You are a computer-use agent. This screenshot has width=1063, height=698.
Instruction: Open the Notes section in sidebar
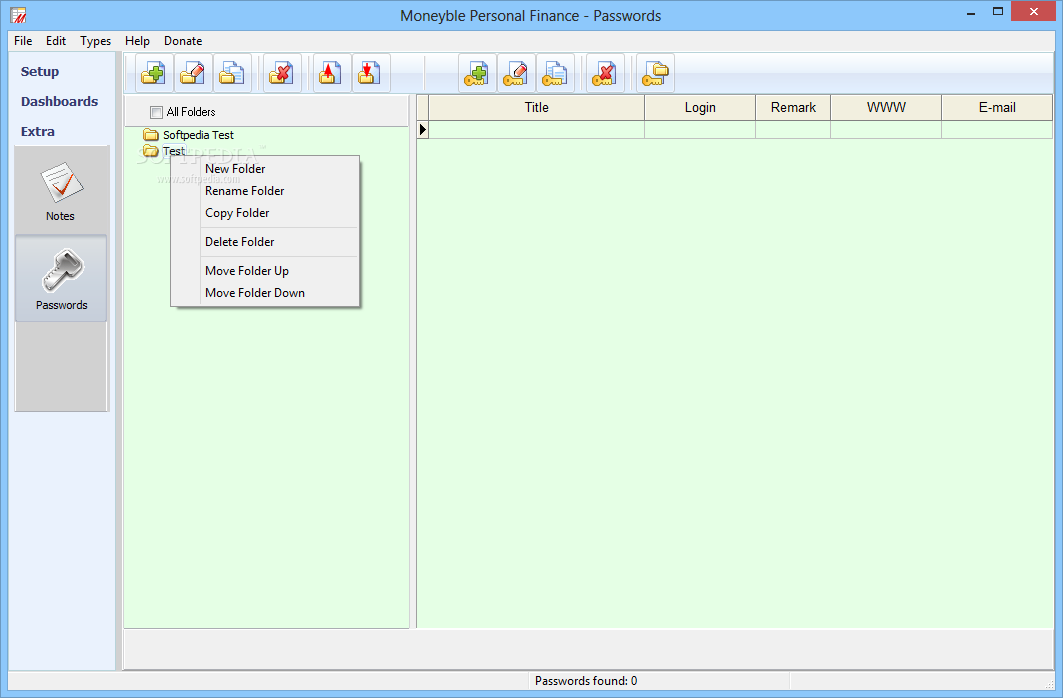pyautogui.click(x=61, y=190)
